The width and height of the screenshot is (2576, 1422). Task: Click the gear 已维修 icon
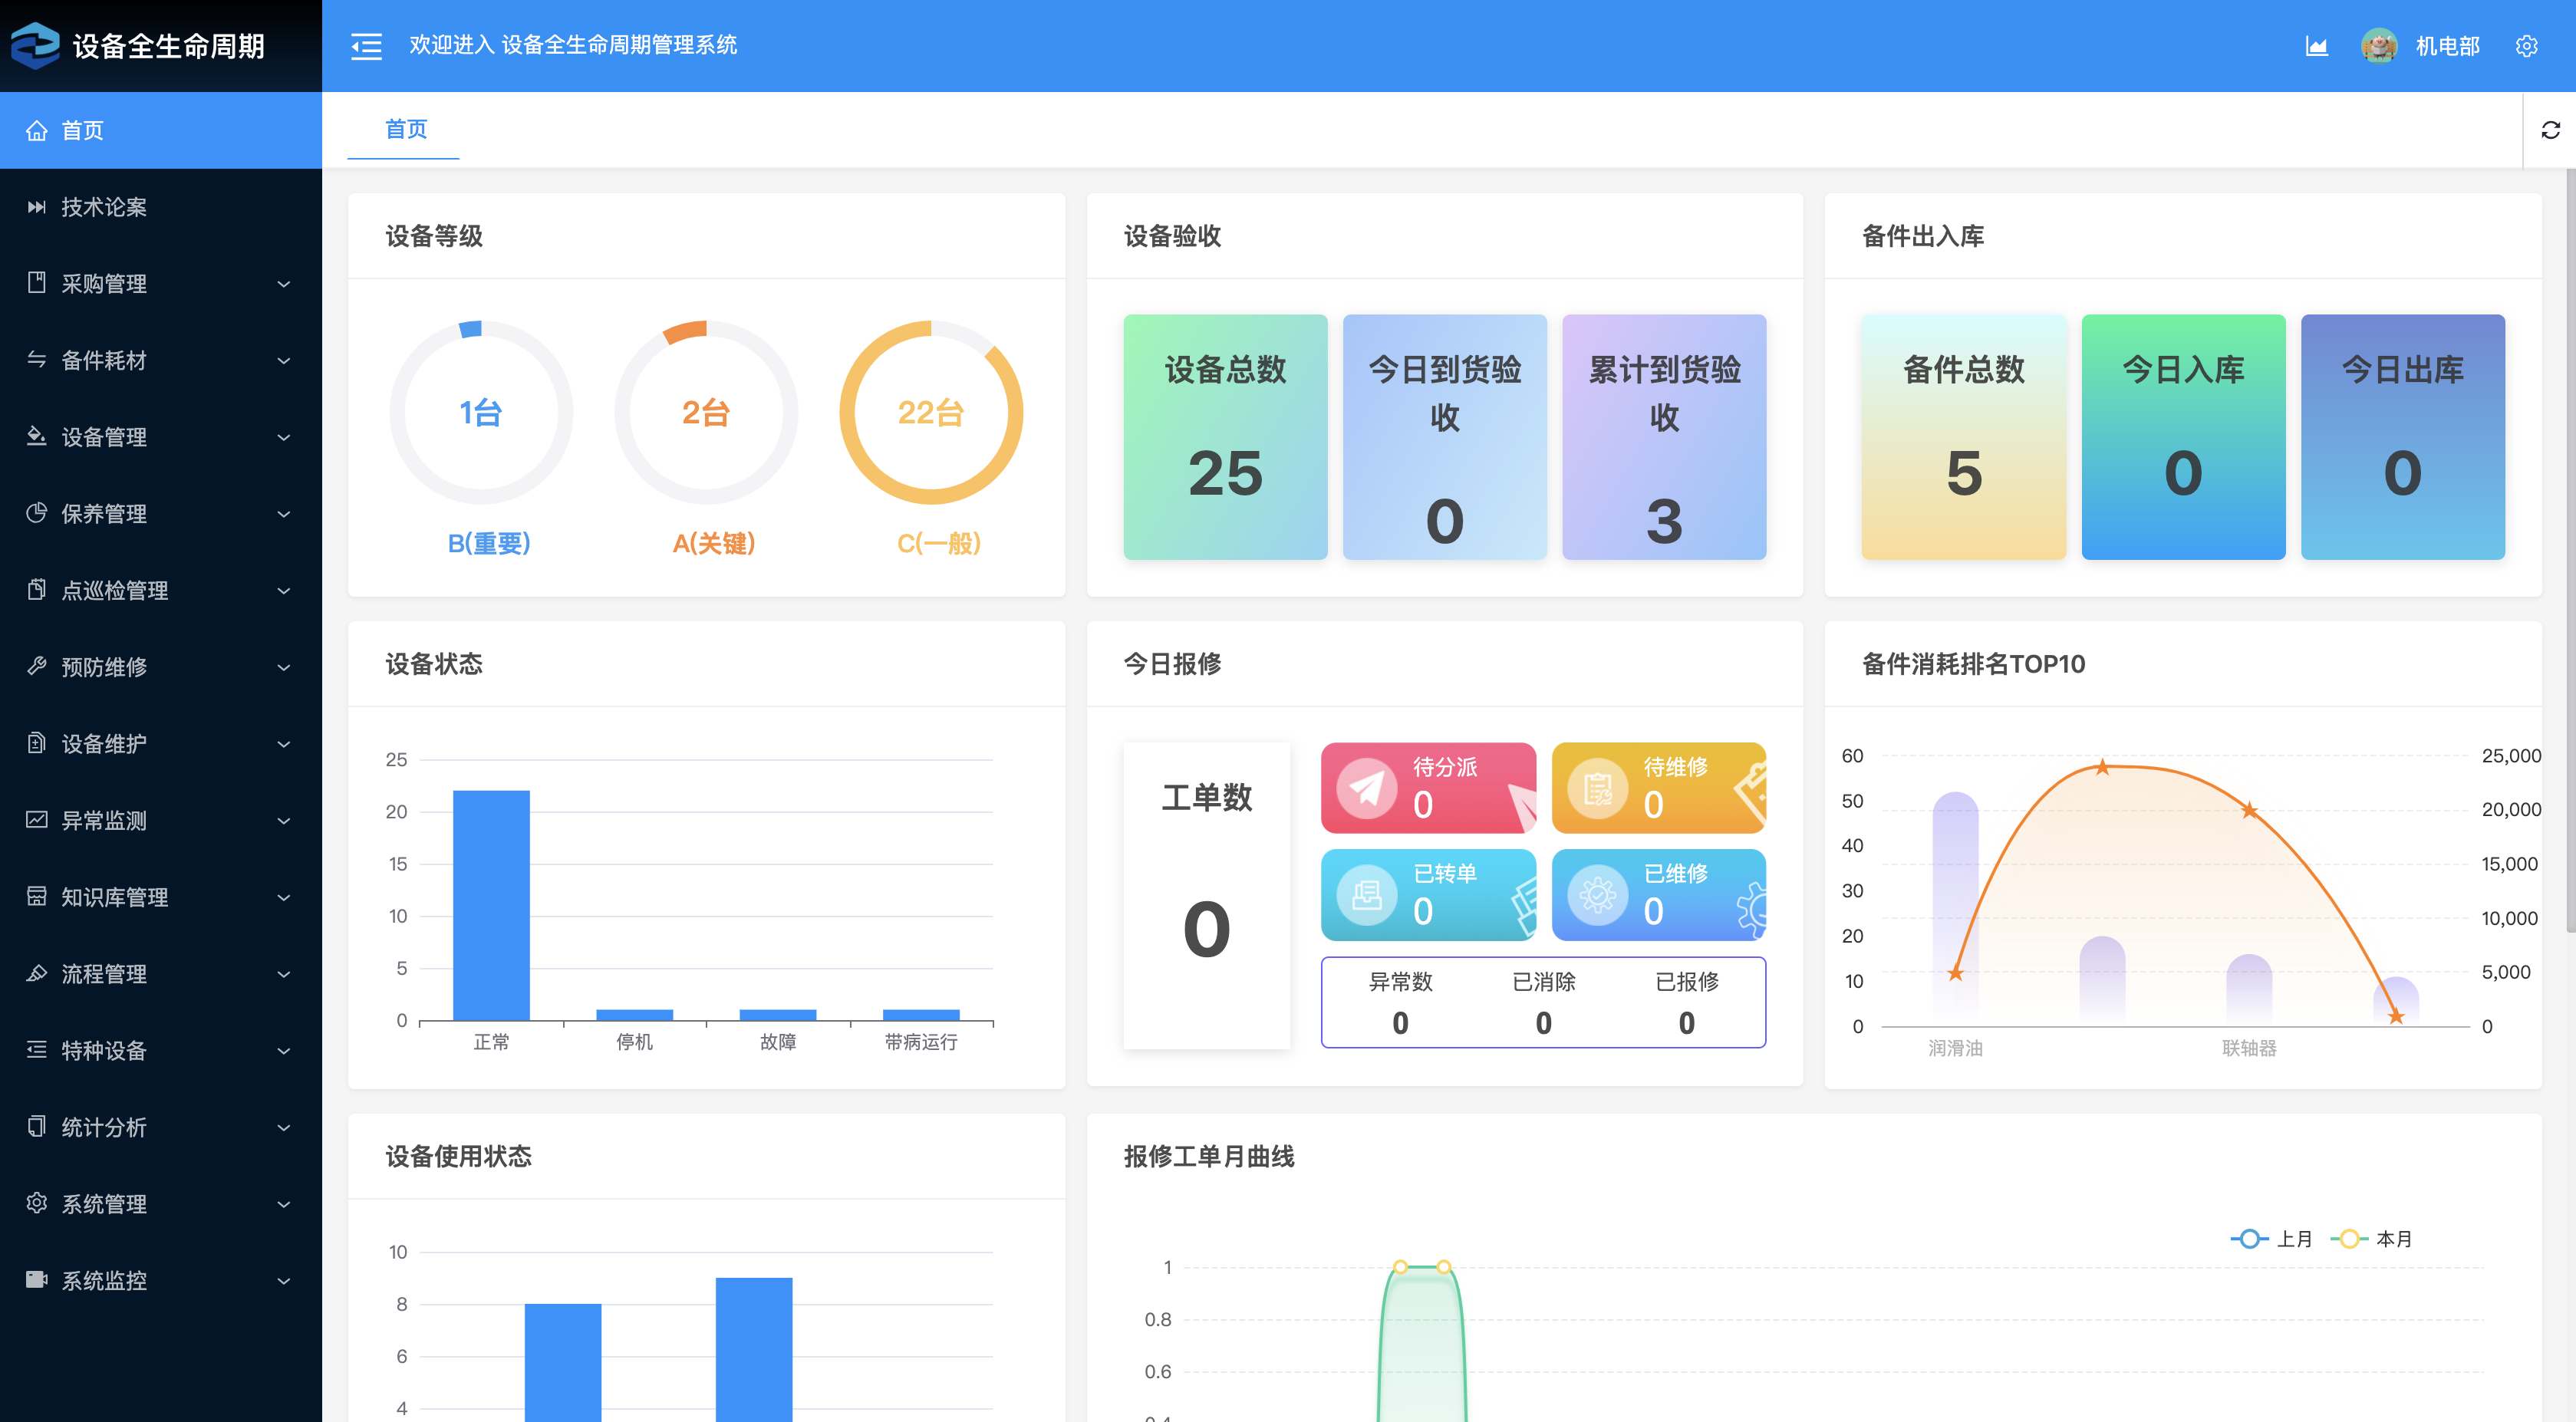[x=1597, y=894]
